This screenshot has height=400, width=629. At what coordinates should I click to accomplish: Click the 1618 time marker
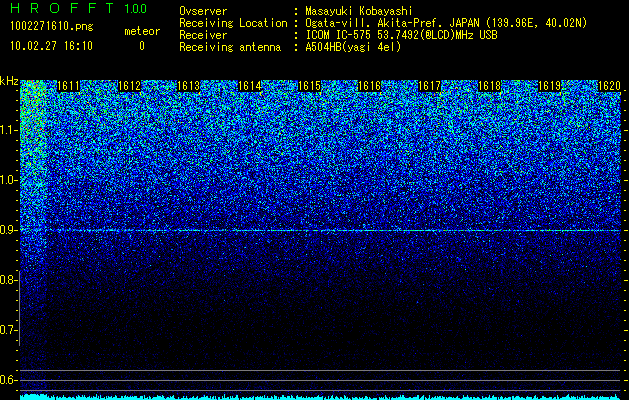click(490, 86)
